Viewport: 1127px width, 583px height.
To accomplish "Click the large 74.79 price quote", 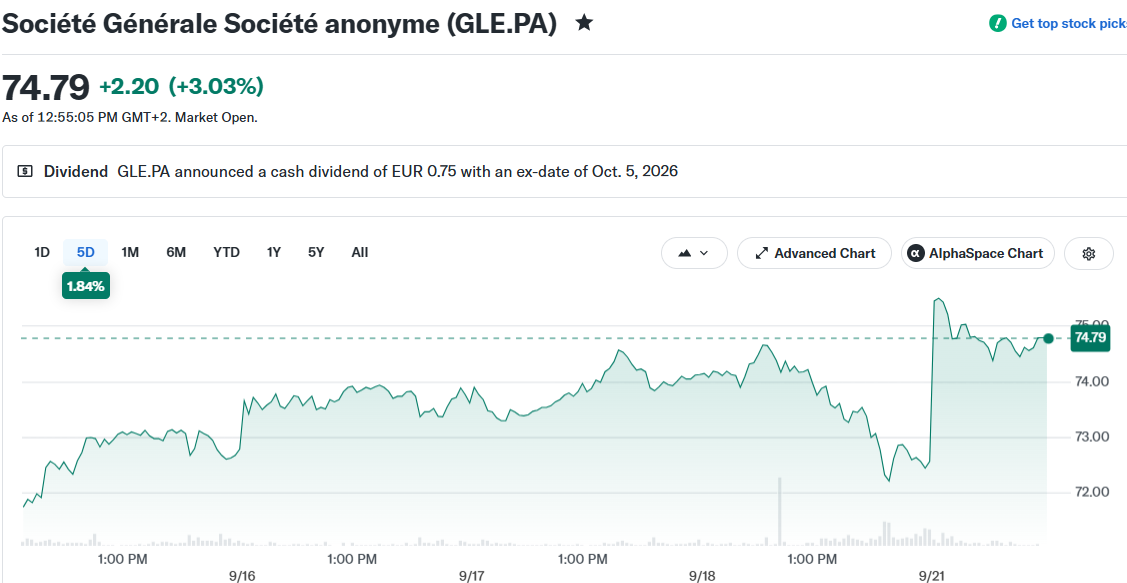I will (46, 87).
